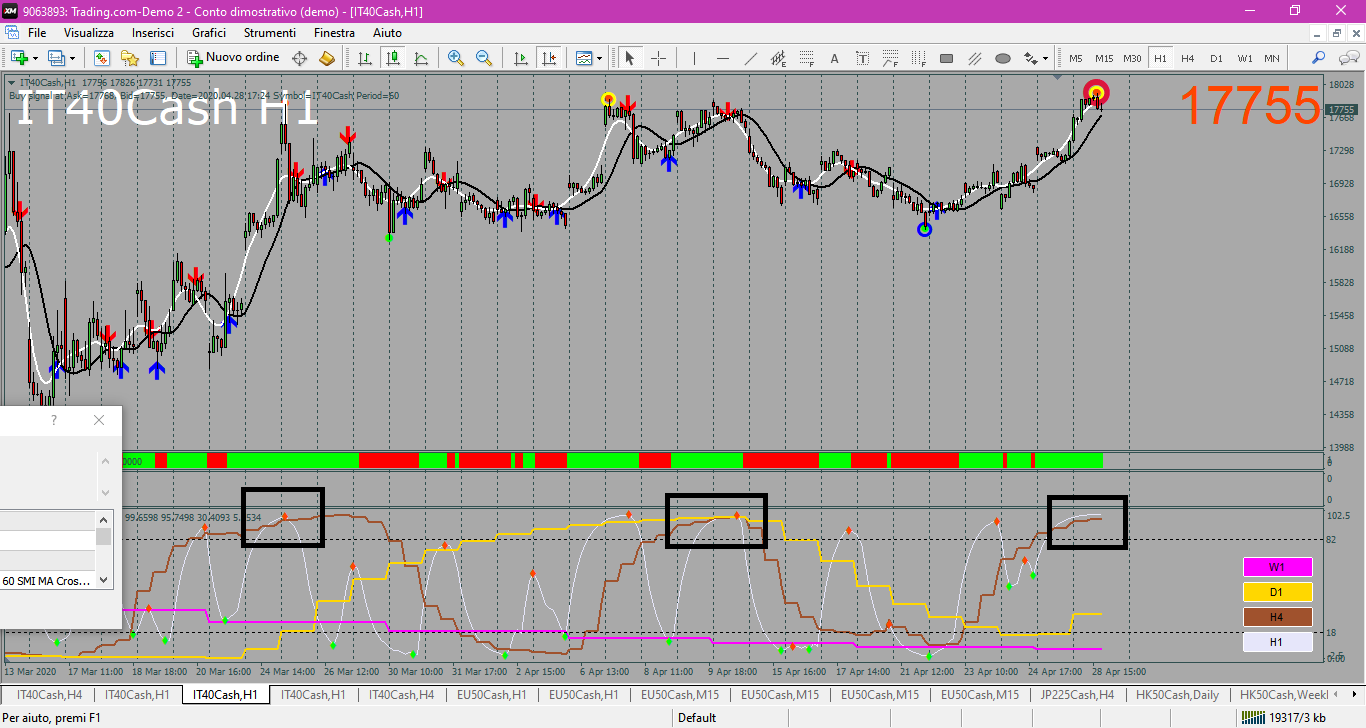Switch to M30 timeframe

tap(1132, 58)
